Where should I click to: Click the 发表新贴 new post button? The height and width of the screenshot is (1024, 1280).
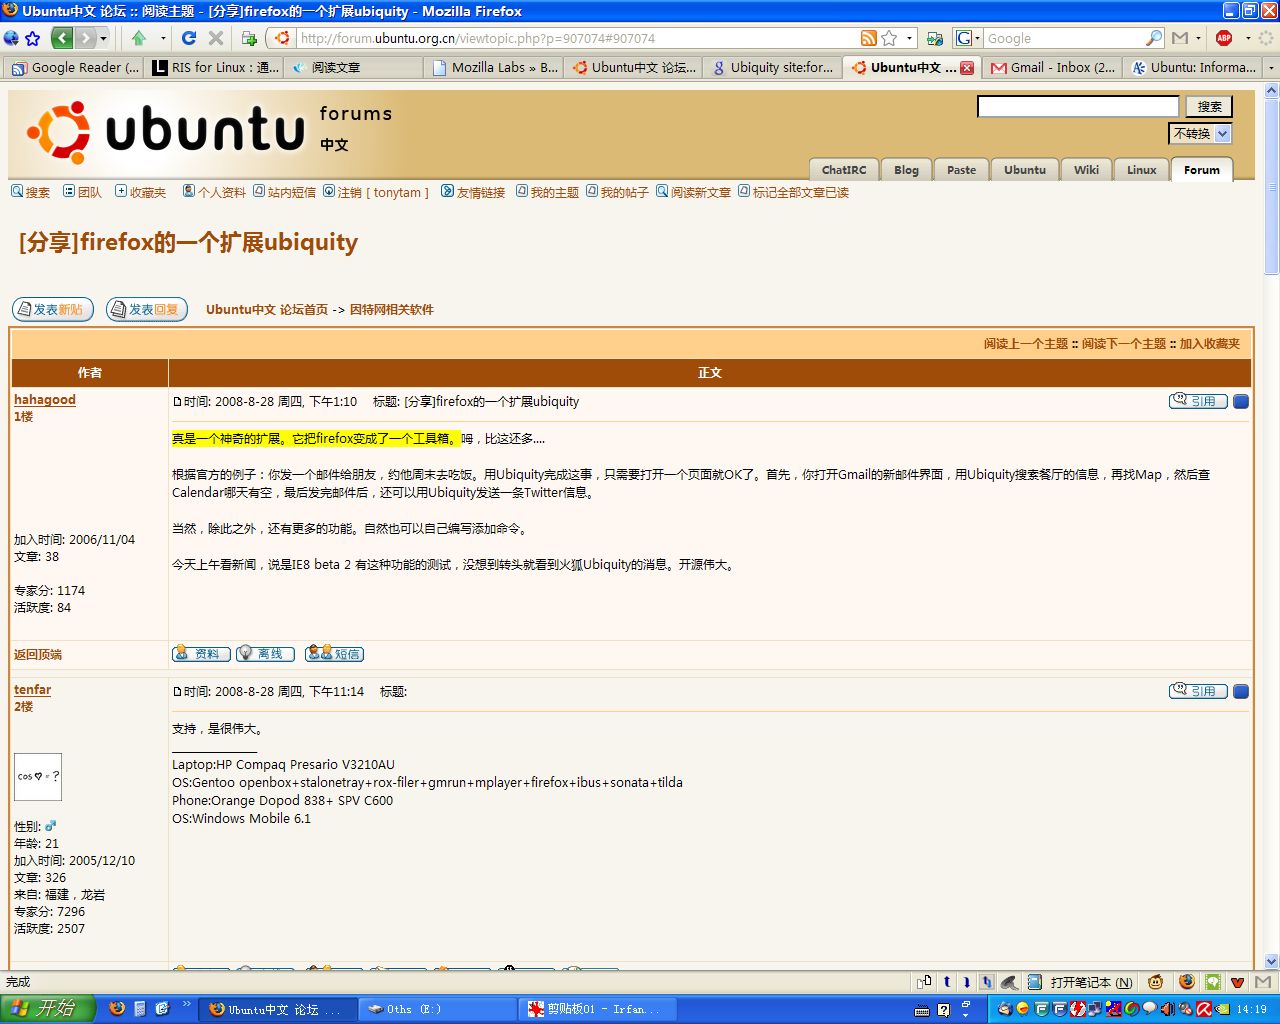(x=53, y=310)
